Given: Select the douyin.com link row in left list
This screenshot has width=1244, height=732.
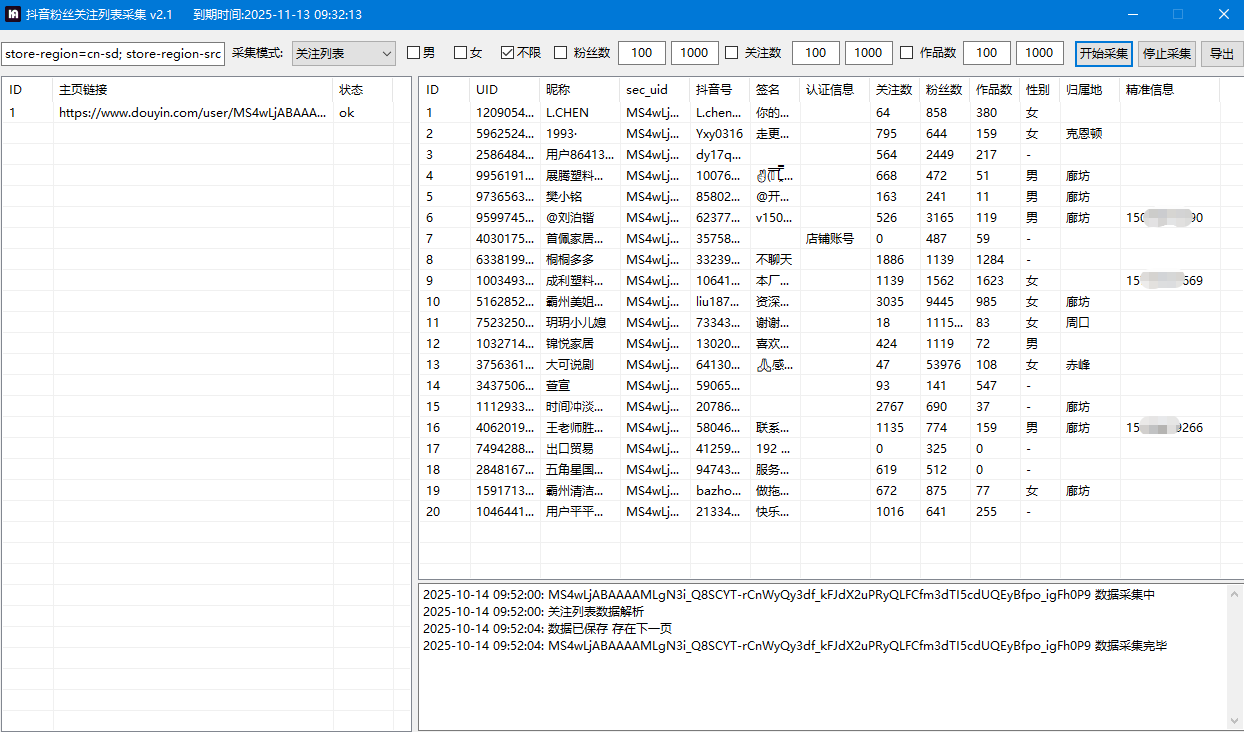Looking at the screenshot, I should [192, 113].
